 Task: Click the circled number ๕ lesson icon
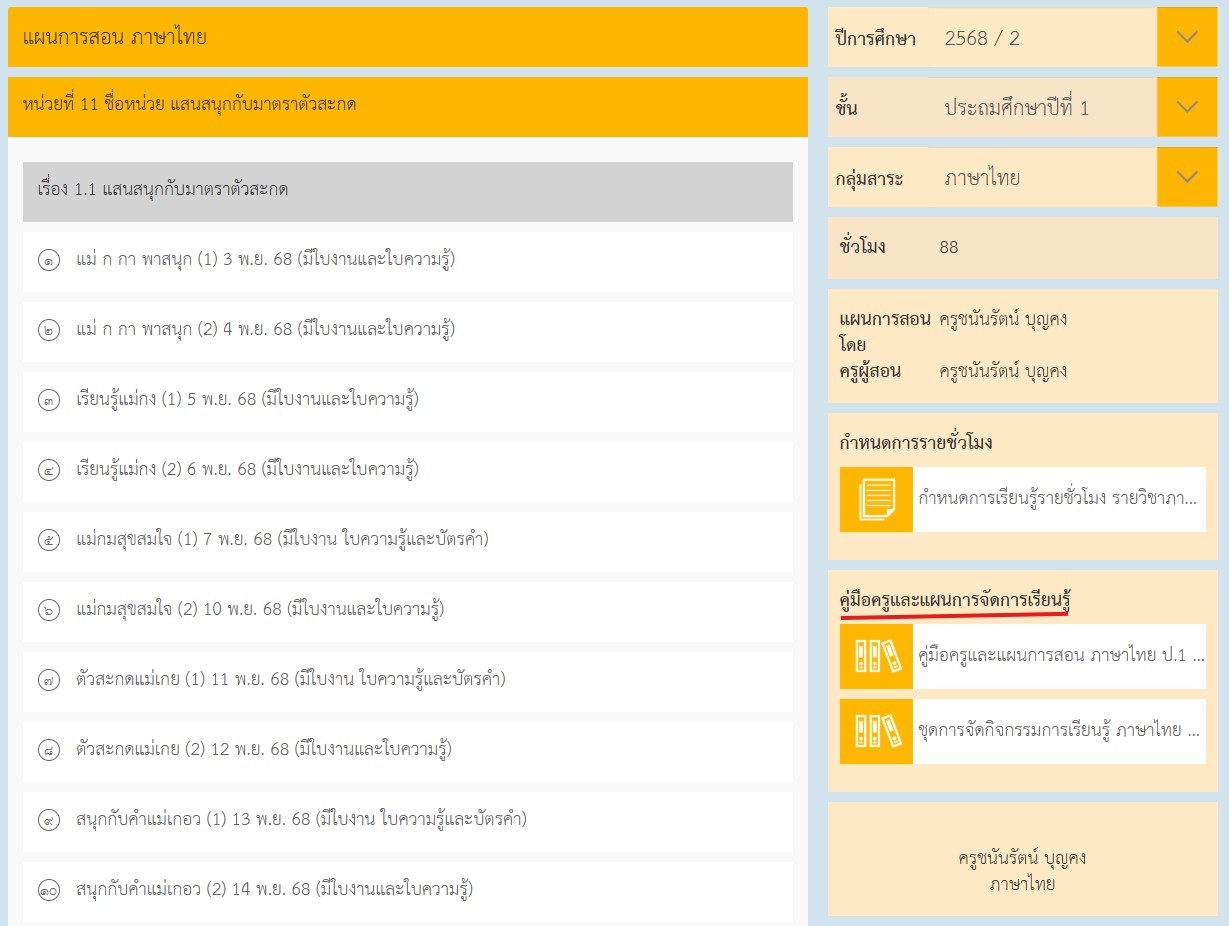pos(49,541)
